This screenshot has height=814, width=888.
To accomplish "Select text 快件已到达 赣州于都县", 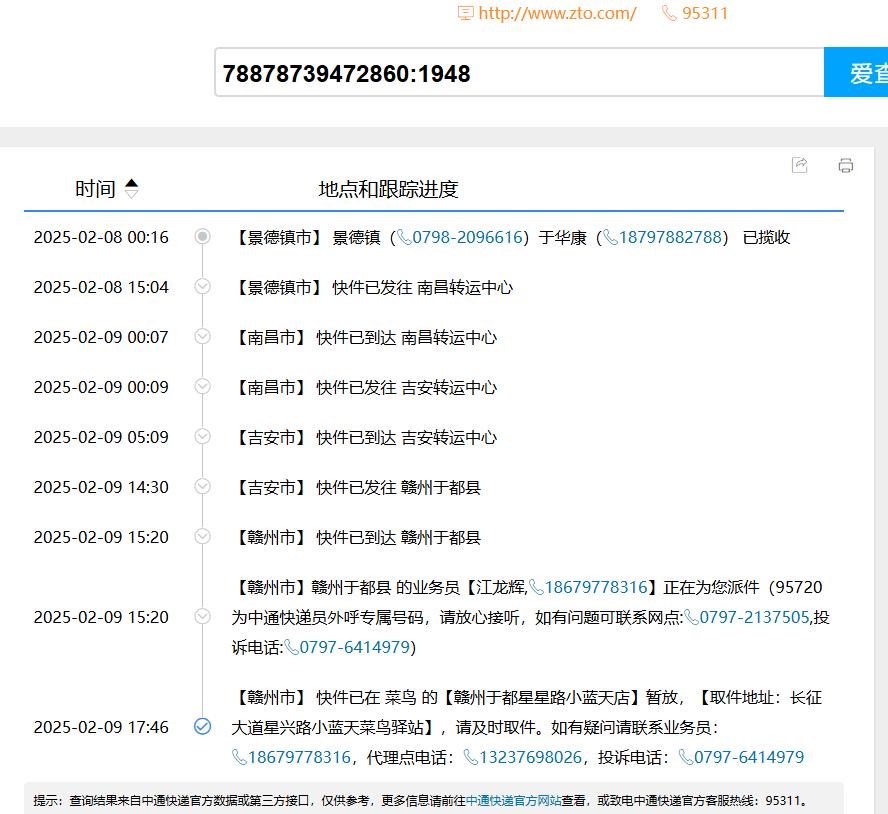I will pyautogui.click(x=399, y=537).
